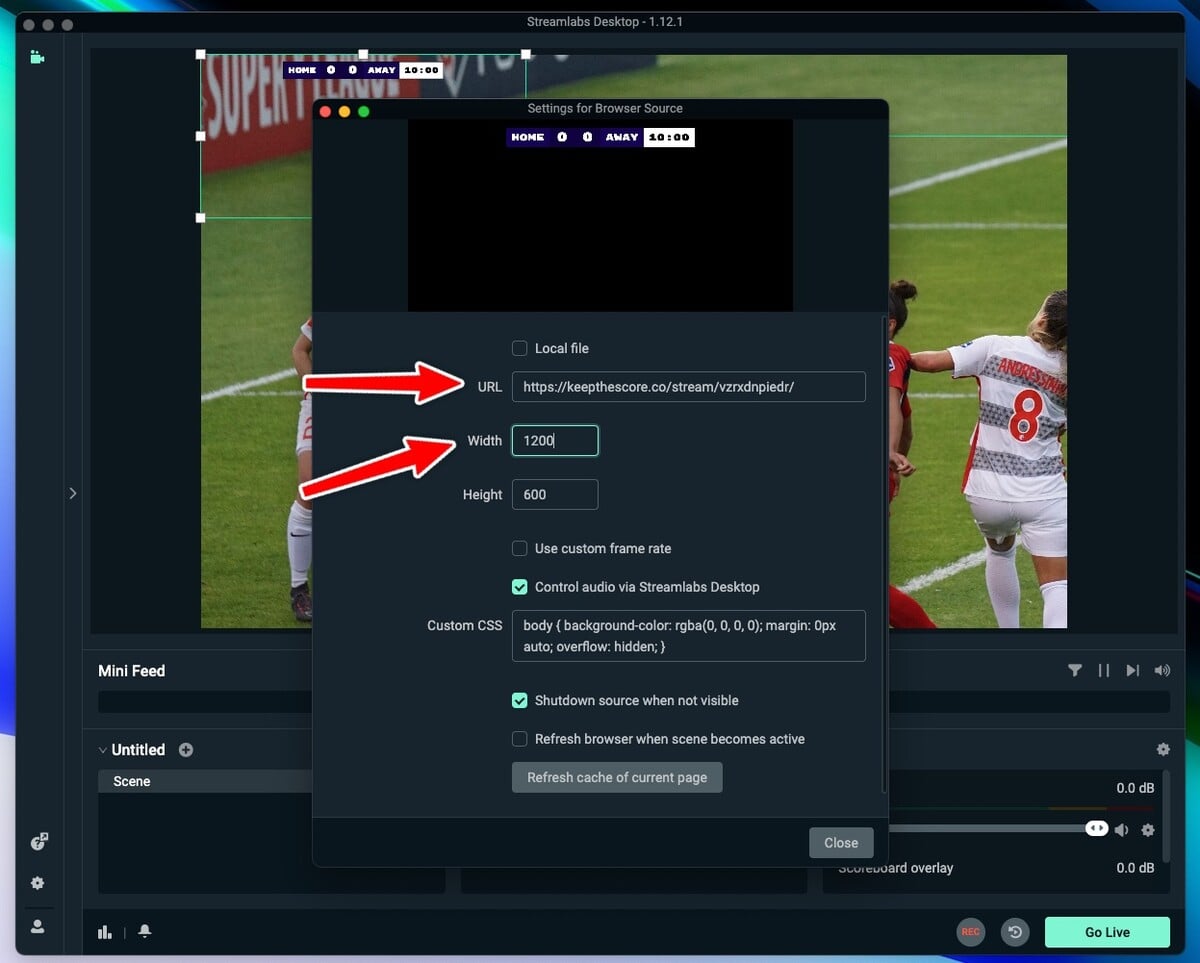Image resolution: width=1200 pixels, height=963 pixels.
Task: Enable Use custom frame rate
Action: (x=519, y=548)
